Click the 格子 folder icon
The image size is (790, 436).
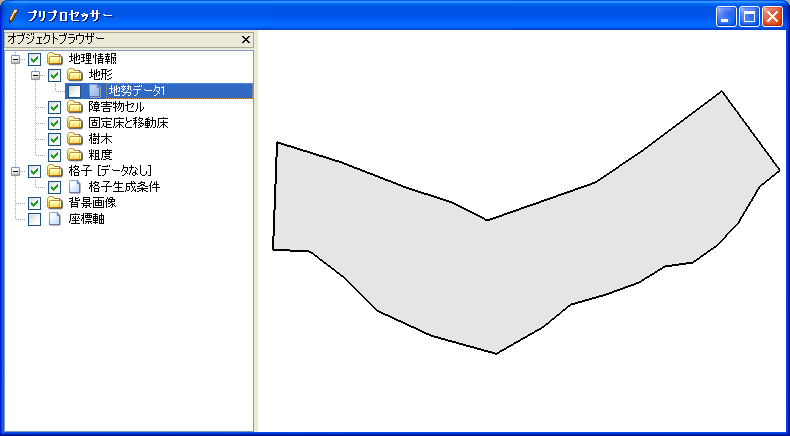pyautogui.click(x=54, y=171)
